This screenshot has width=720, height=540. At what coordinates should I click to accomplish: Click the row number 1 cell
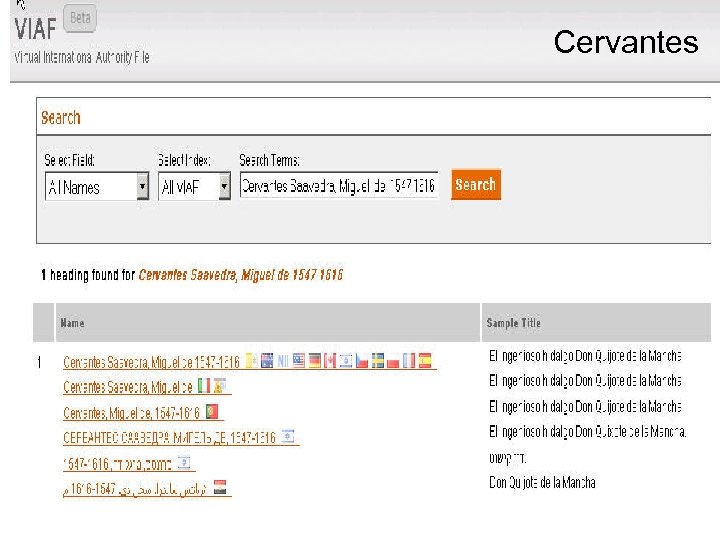[39, 363]
